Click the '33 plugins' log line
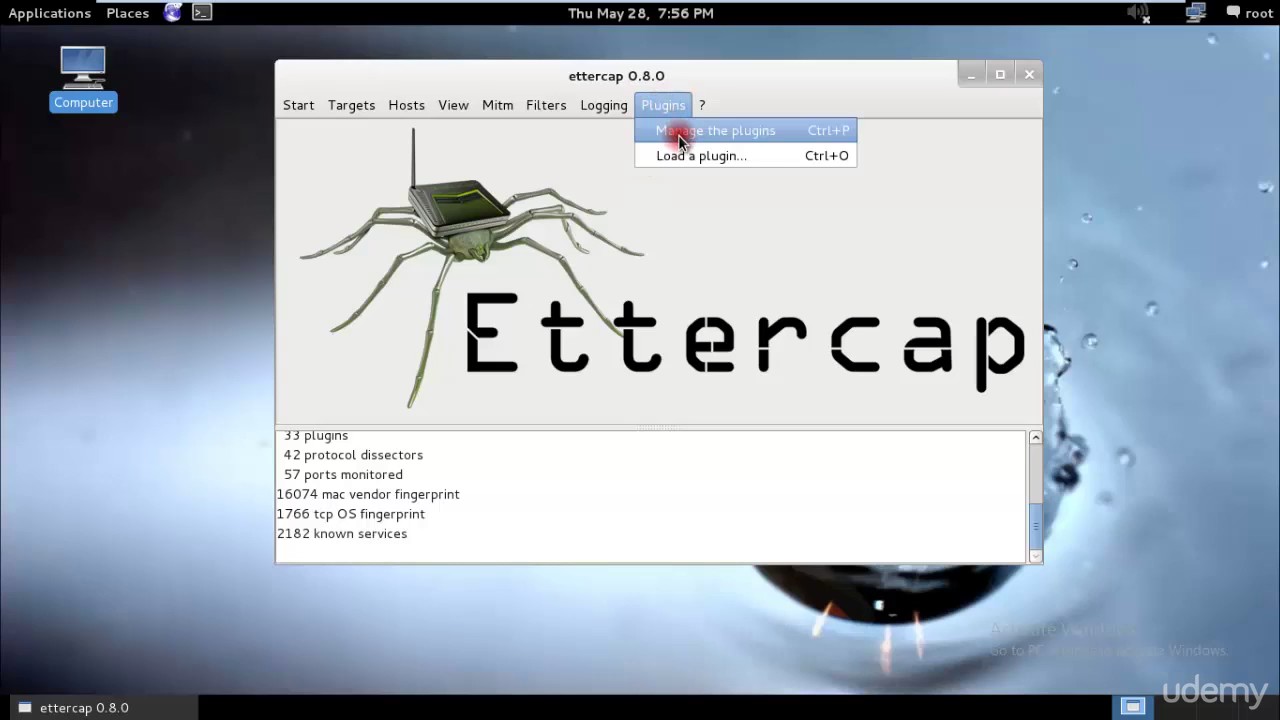1280x720 pixels. (315, 435)
